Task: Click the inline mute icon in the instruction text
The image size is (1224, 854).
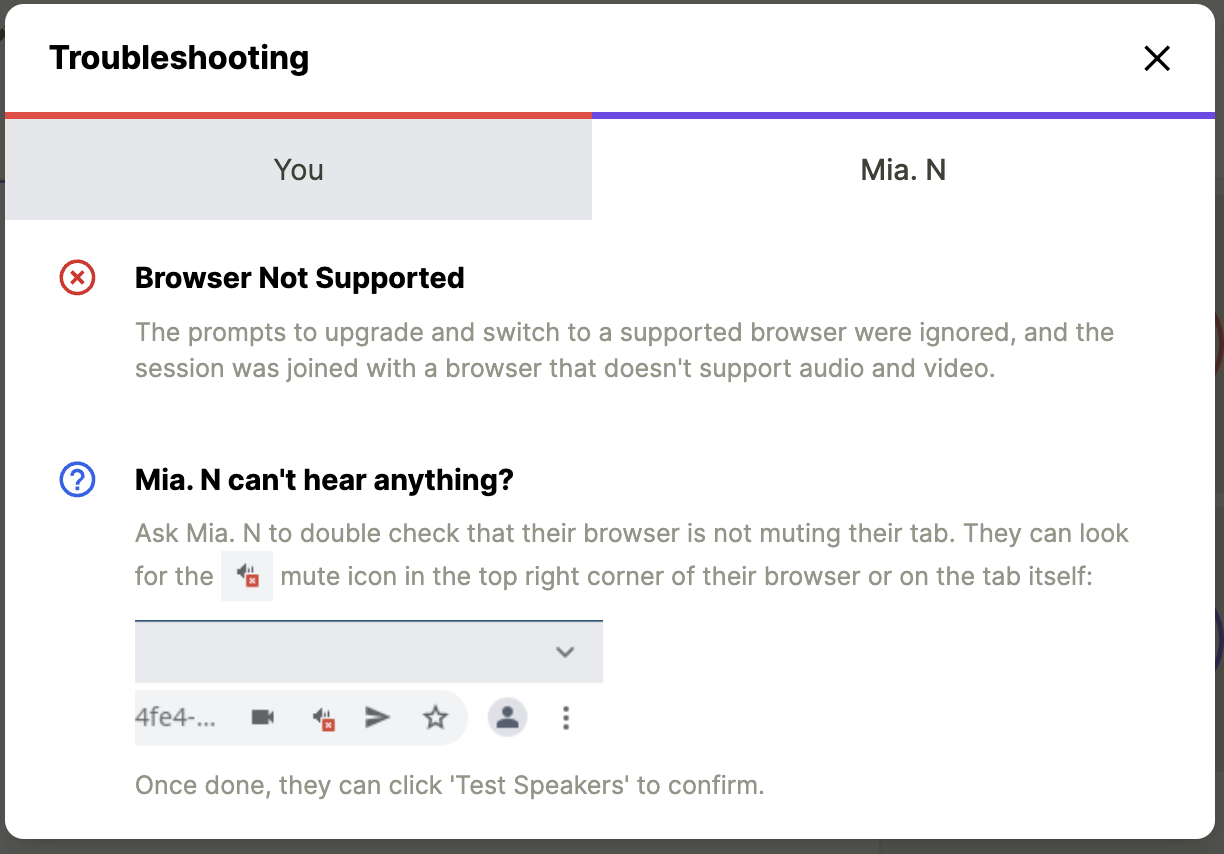Action: (x=245, y=576)
